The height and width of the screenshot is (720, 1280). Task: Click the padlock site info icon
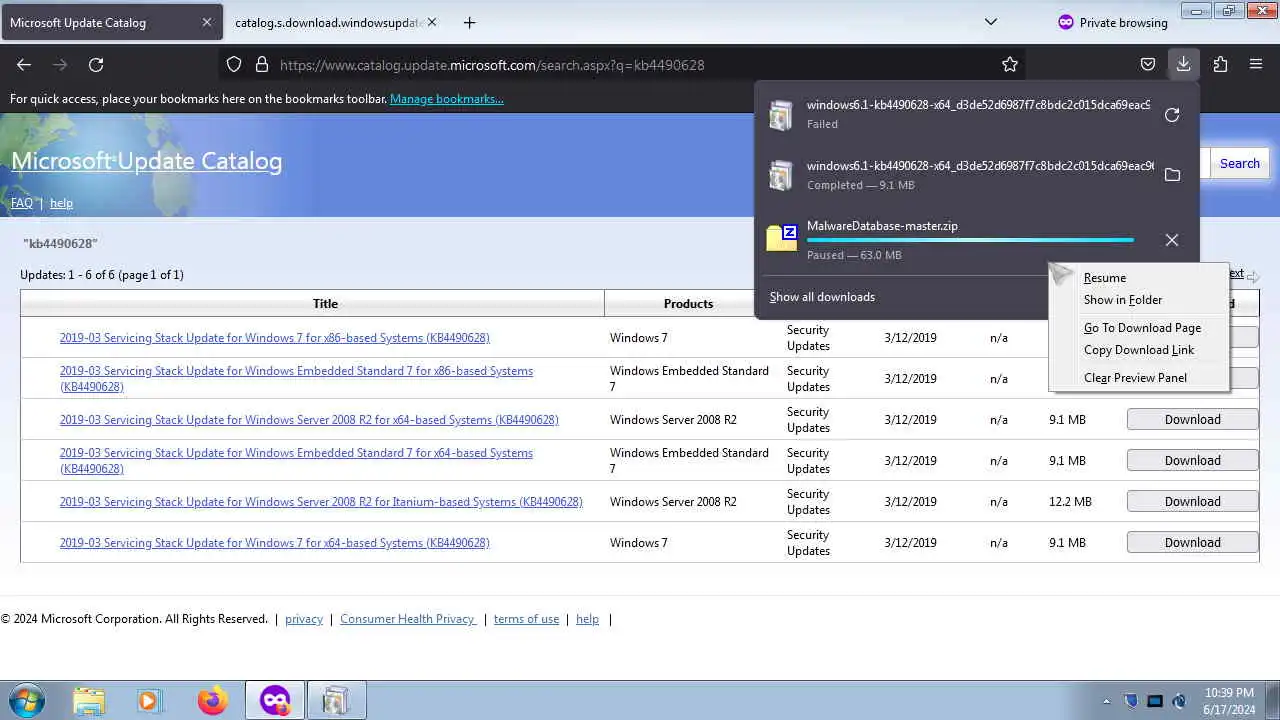pos(262,64)
